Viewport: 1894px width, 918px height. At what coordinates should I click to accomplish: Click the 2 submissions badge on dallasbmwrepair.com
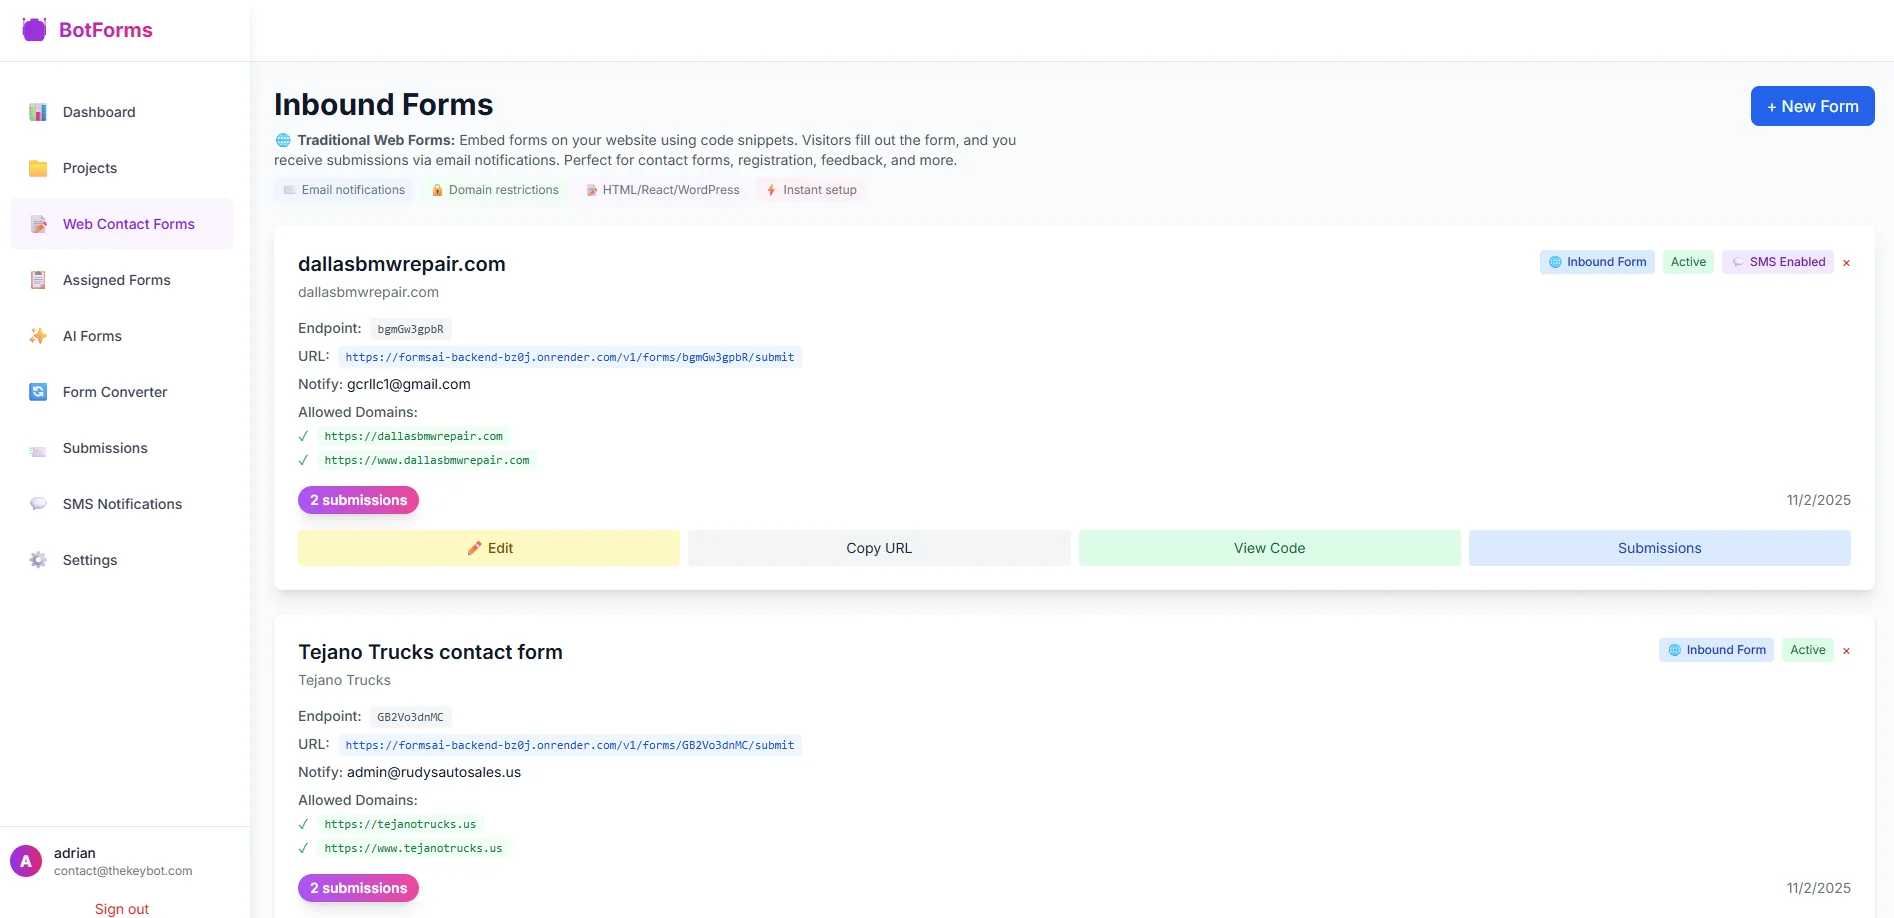(358, 500)
